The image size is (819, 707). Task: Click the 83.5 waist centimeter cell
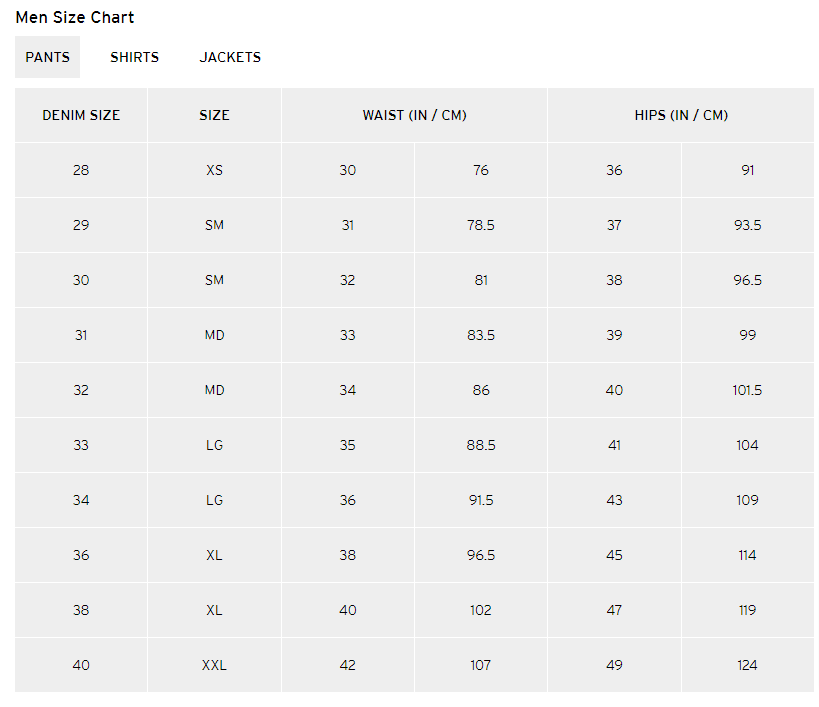[481, 335]
